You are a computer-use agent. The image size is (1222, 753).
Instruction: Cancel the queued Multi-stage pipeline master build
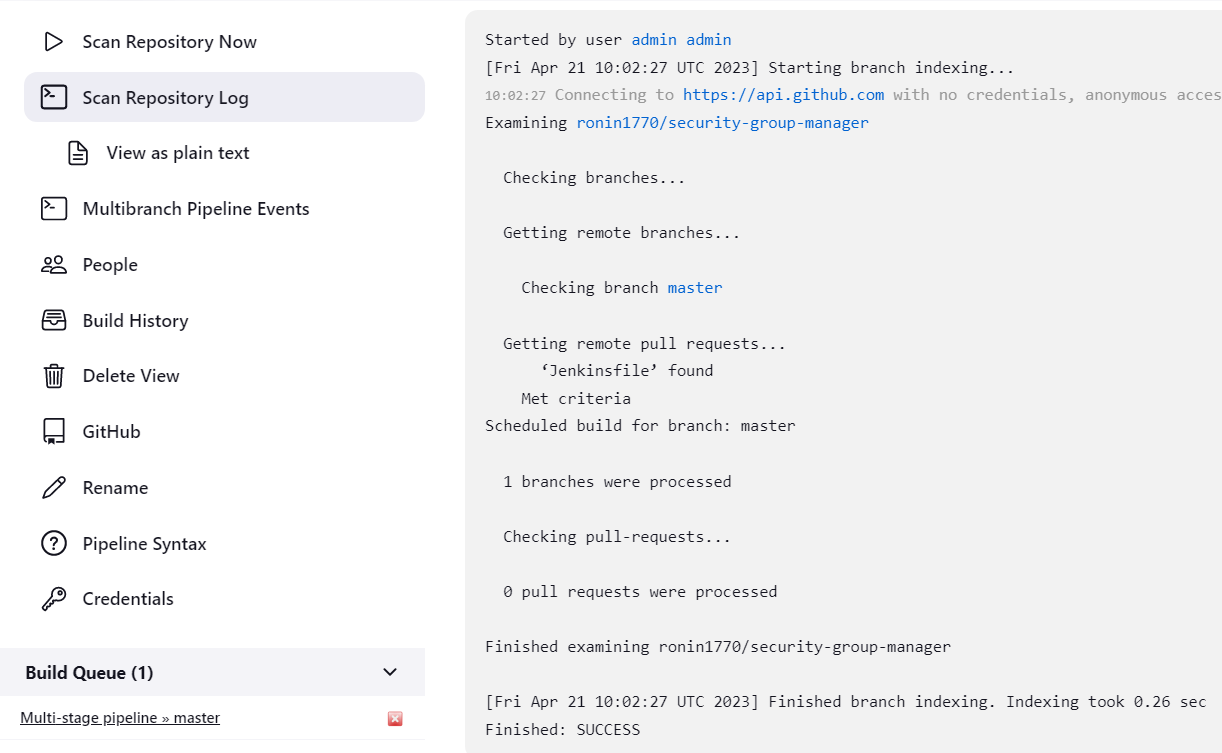click(x=395, y=719)
